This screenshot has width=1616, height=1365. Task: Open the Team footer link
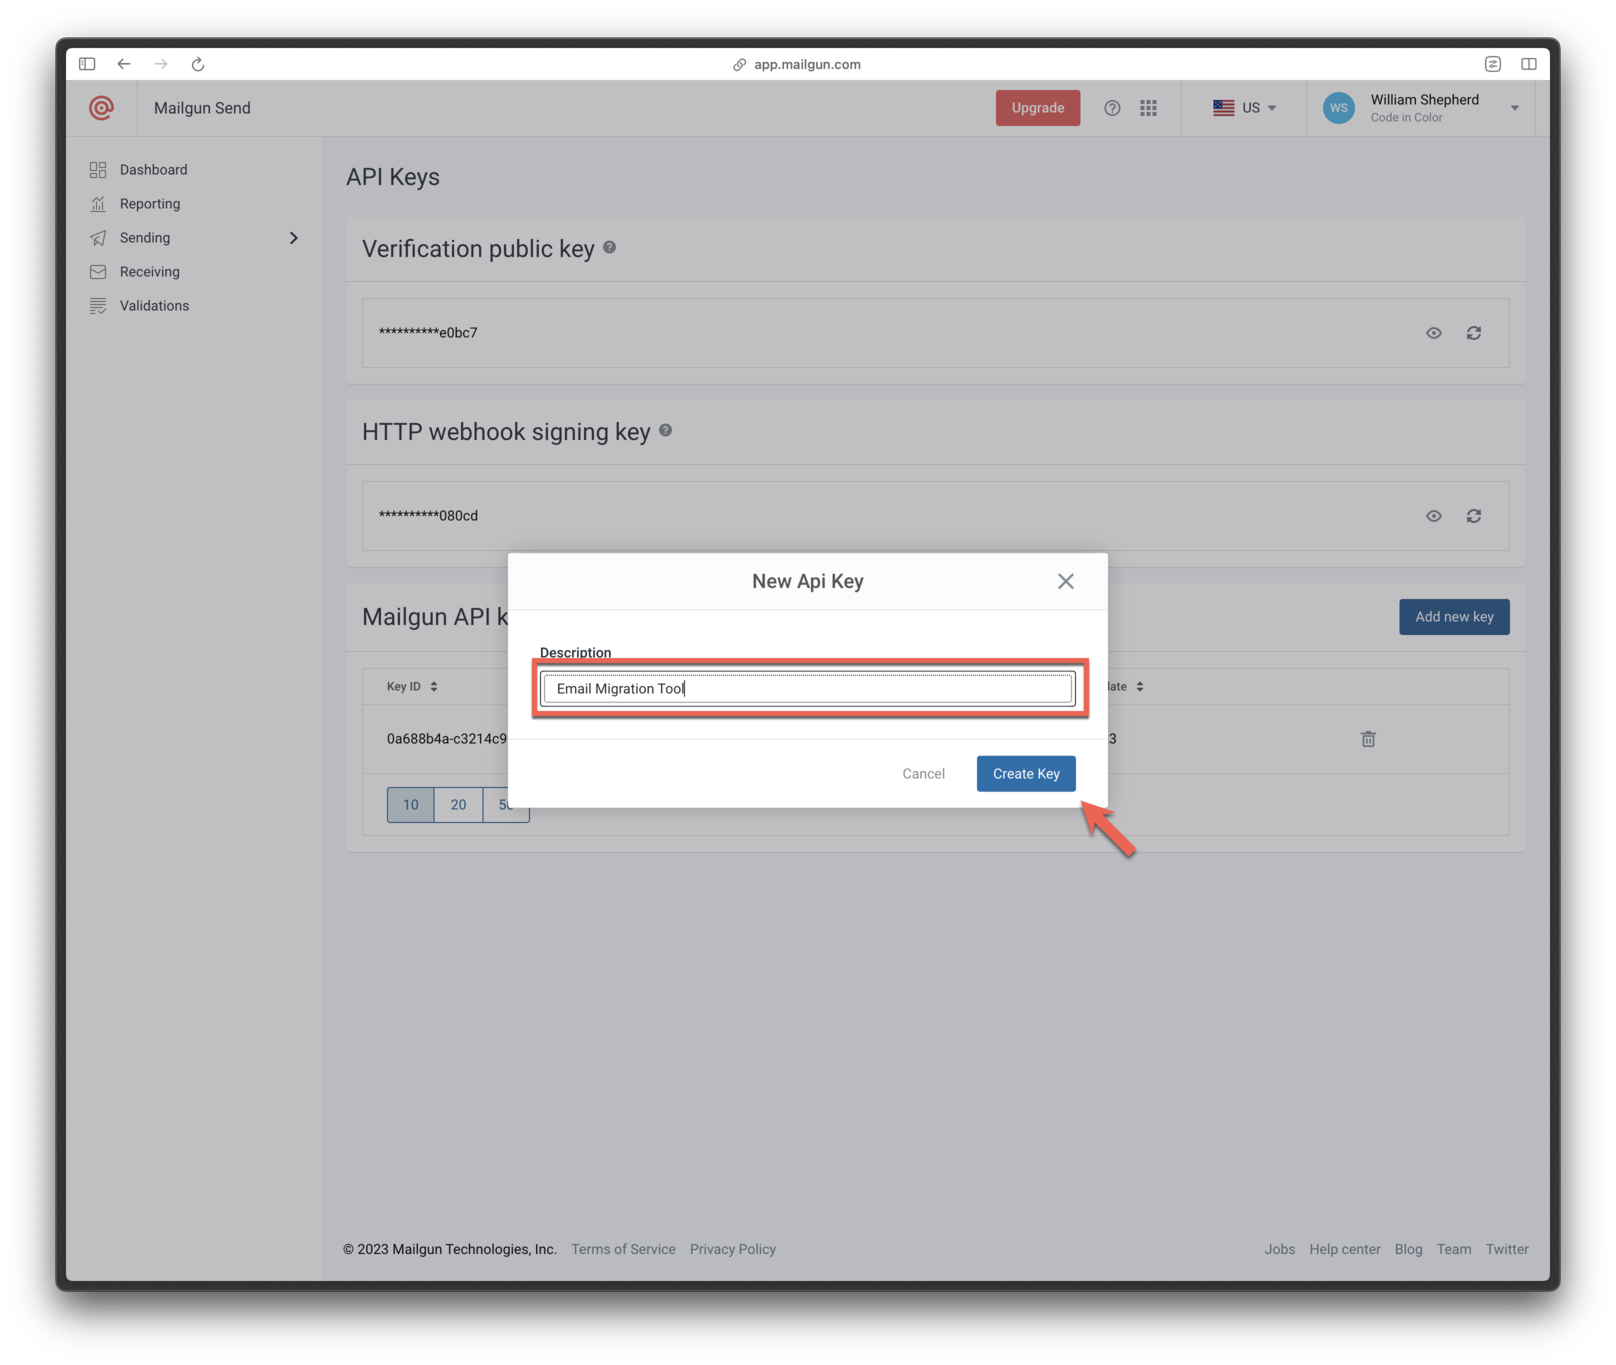point(1454,1250)
